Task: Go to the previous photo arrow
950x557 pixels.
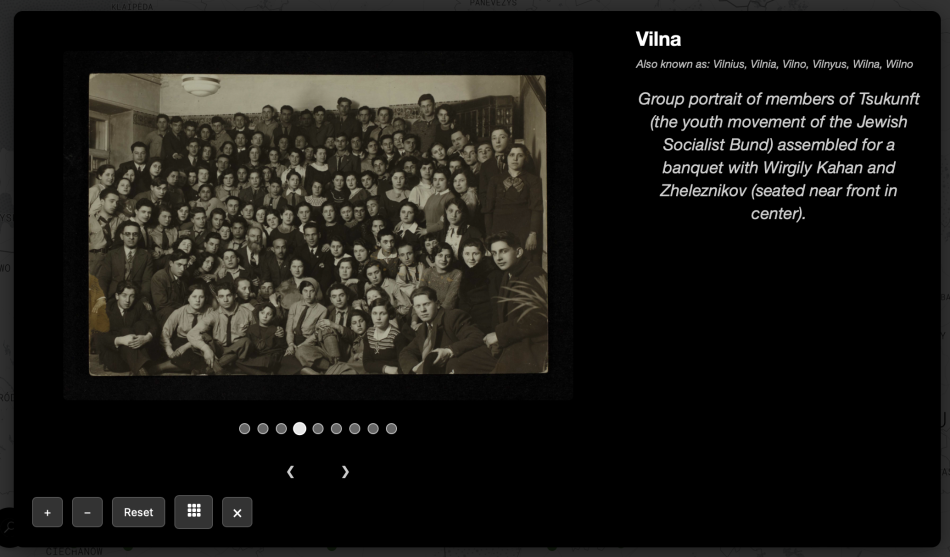Action: [x=290, y=471]
